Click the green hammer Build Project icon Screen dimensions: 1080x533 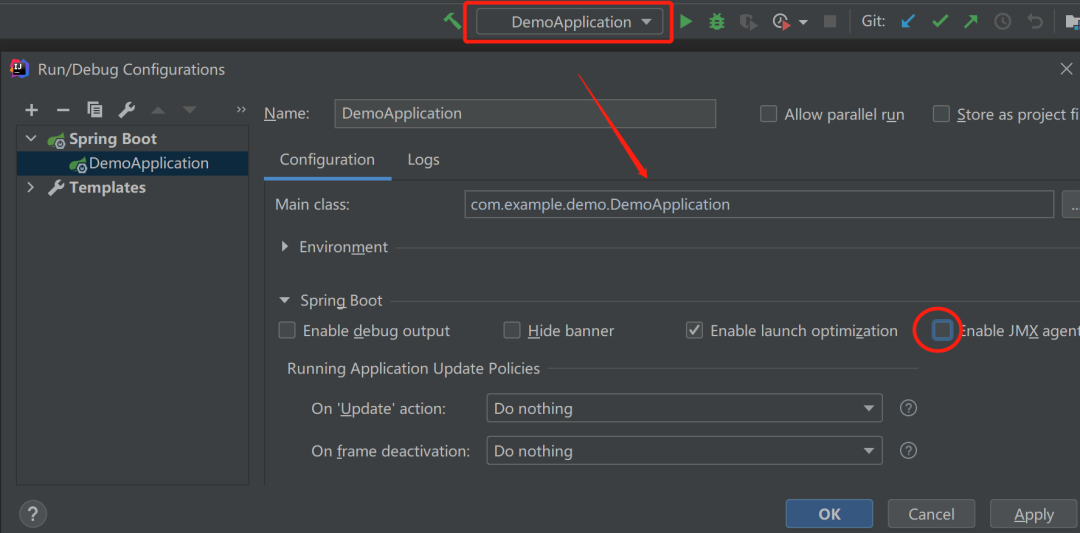click(452, 21)
